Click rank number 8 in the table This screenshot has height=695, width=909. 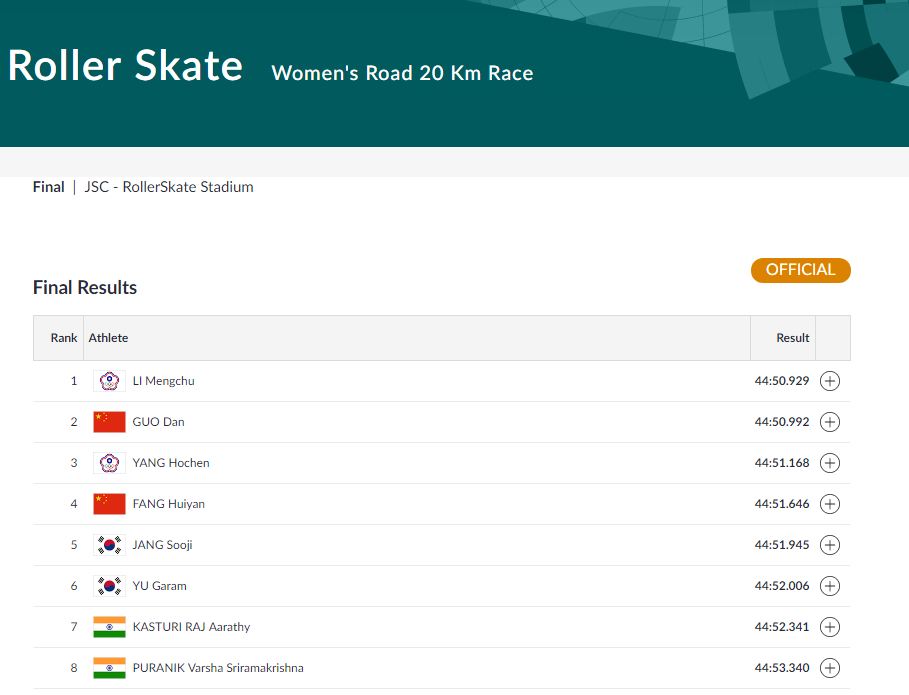click(x=74, y=668)
